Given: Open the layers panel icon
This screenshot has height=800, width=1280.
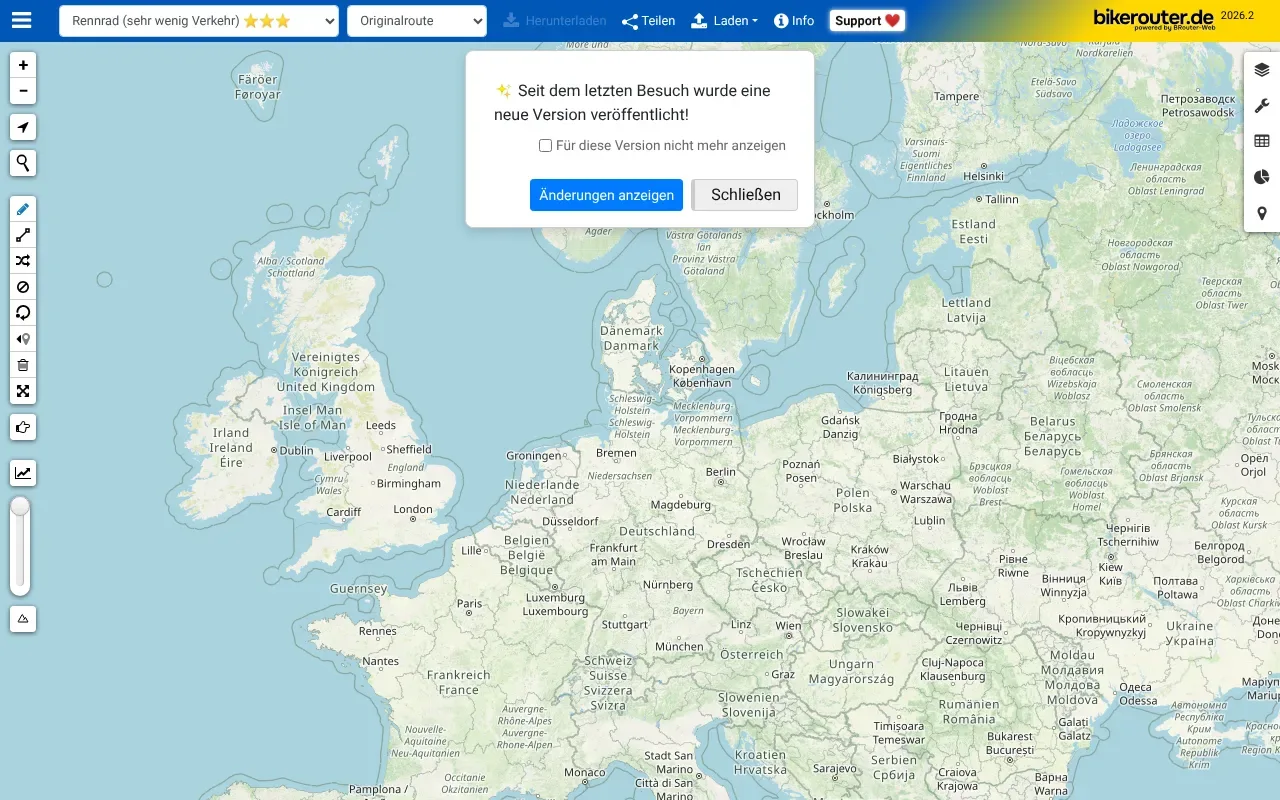Looking at the screenshot, I should pyautogui.click(x=1262, y=70).
